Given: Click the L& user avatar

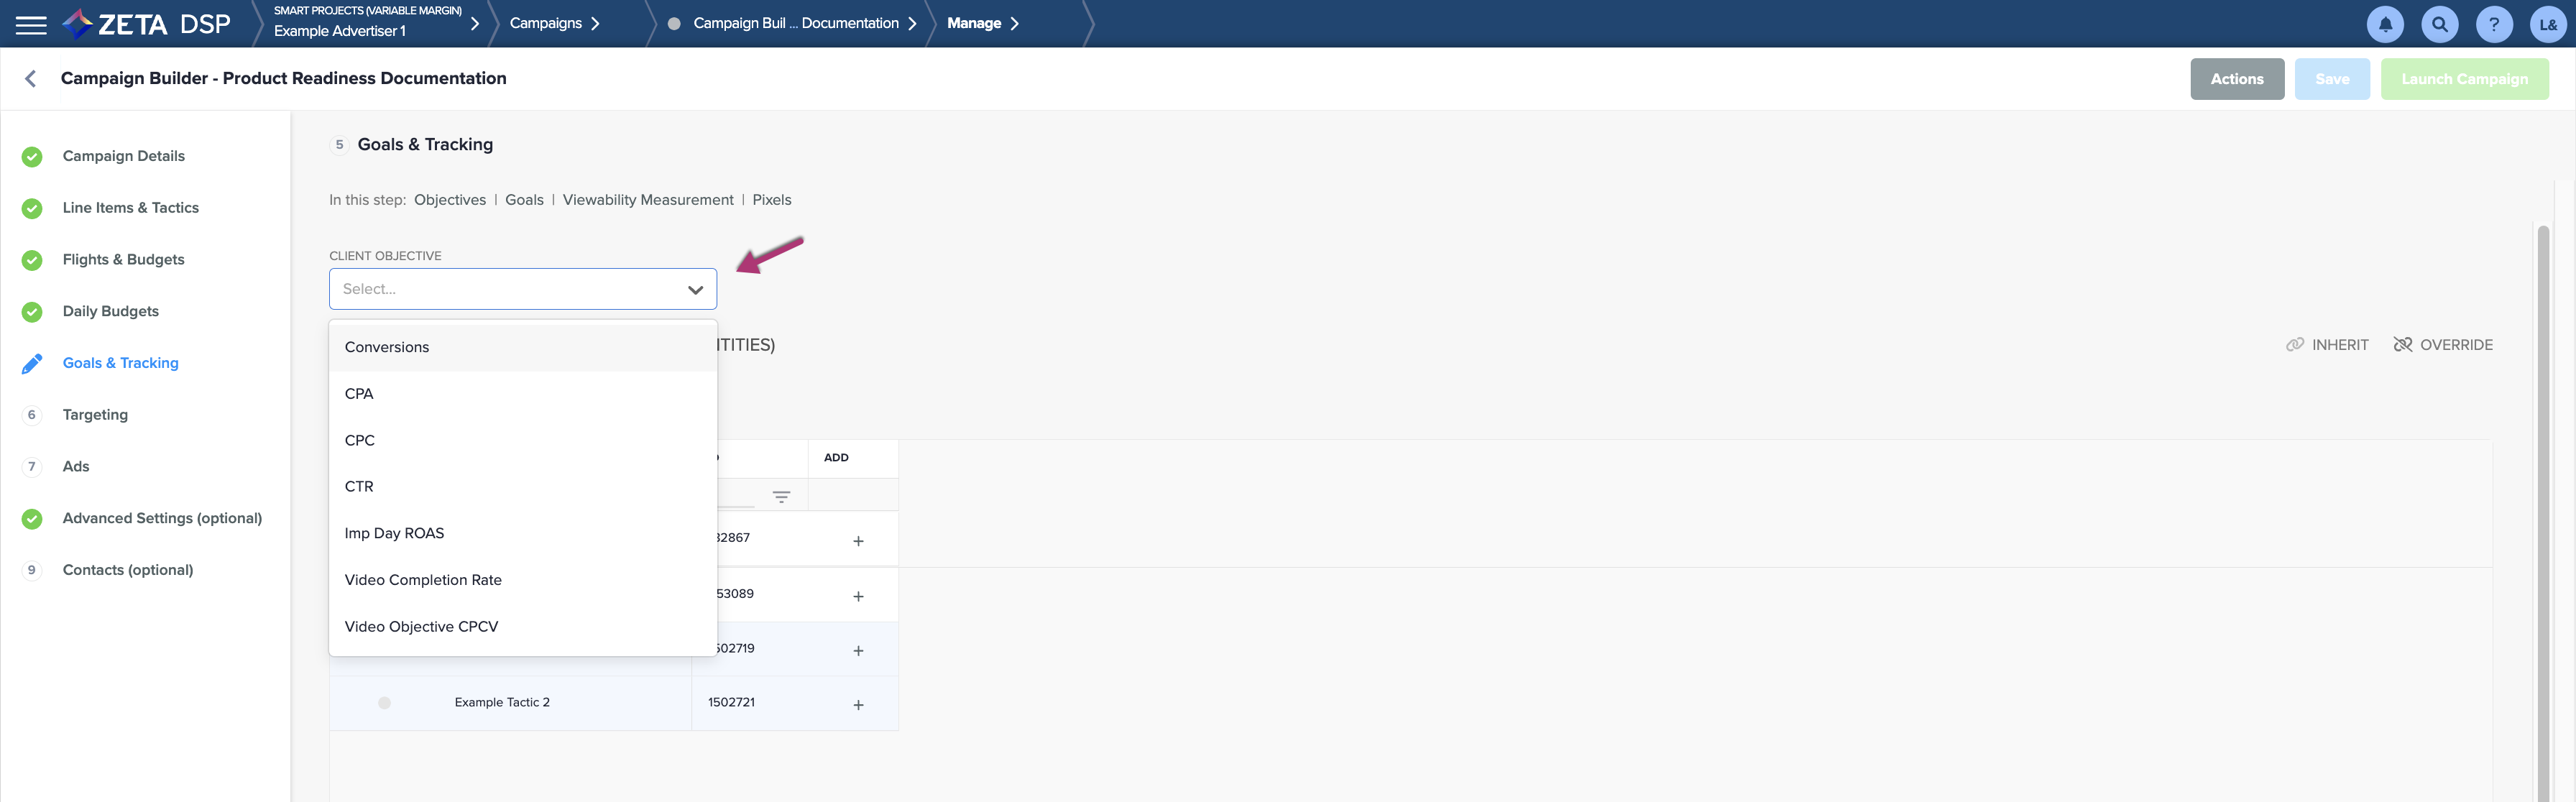Looking at the screenshot, I should [2548, 24].
